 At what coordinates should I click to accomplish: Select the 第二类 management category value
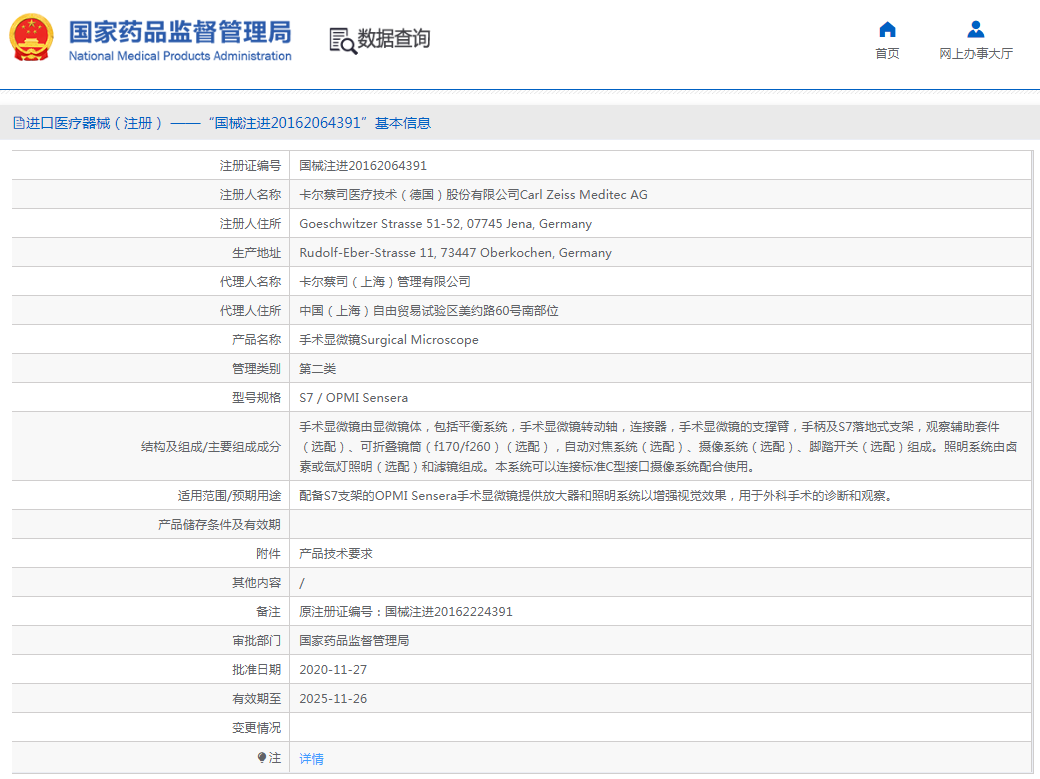point(318,369)
